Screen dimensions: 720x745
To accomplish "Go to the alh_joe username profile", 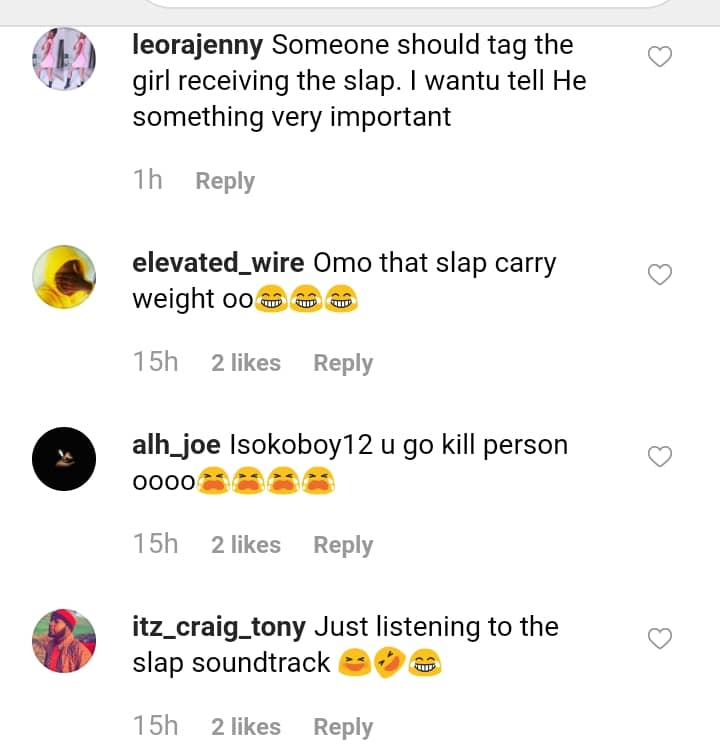I will coord(176,445).
